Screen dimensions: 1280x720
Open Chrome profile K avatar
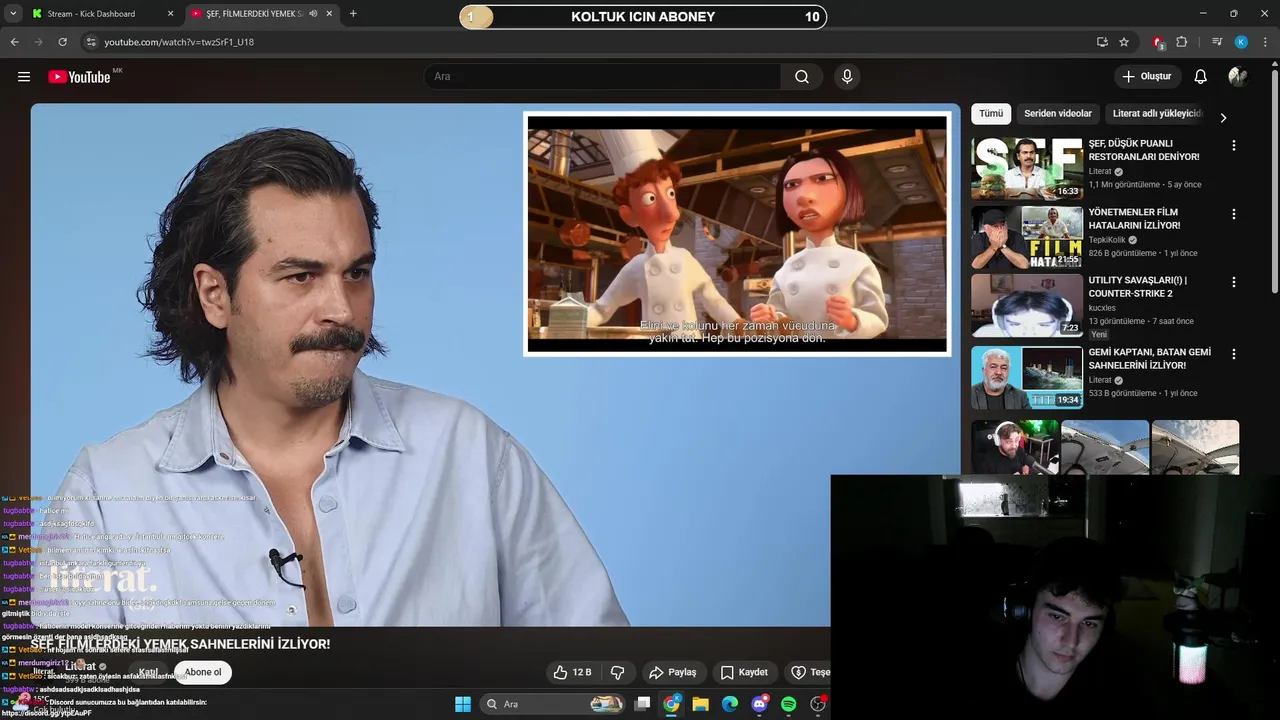point(1241,42)
